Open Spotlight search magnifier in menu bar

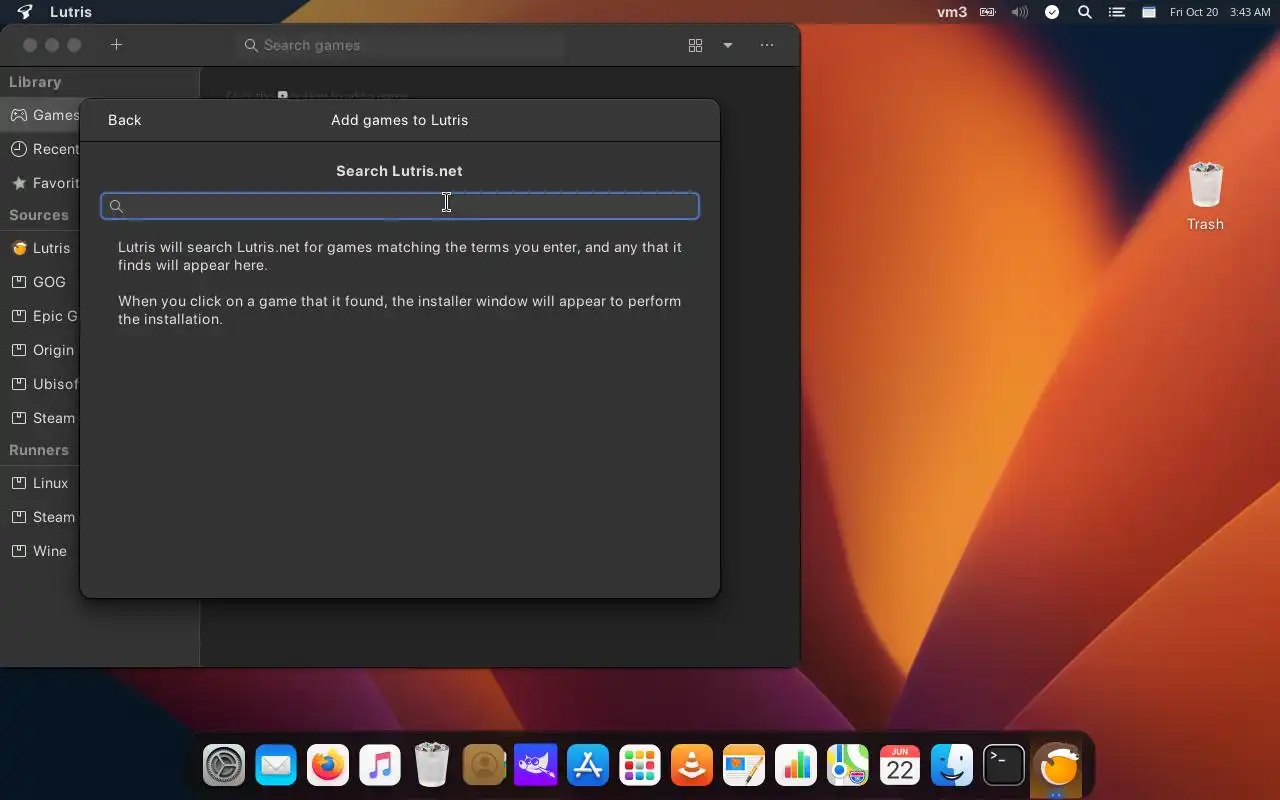pos(1085,12)
